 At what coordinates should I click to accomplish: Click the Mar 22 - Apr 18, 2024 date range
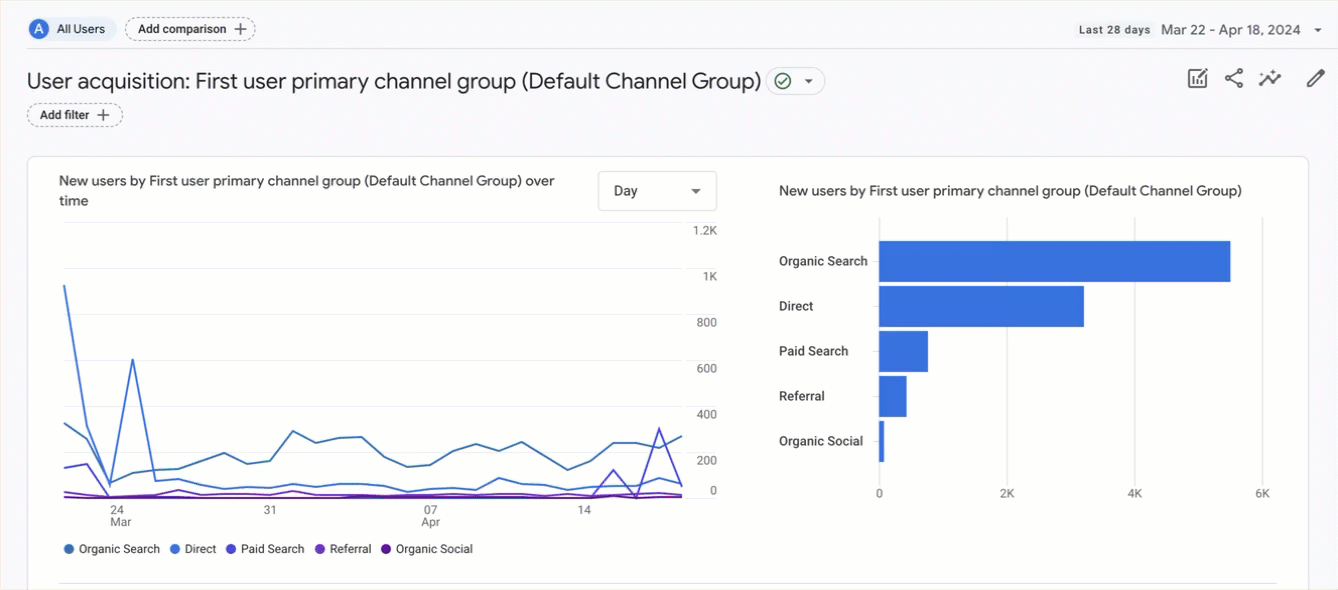(1230, 30)
